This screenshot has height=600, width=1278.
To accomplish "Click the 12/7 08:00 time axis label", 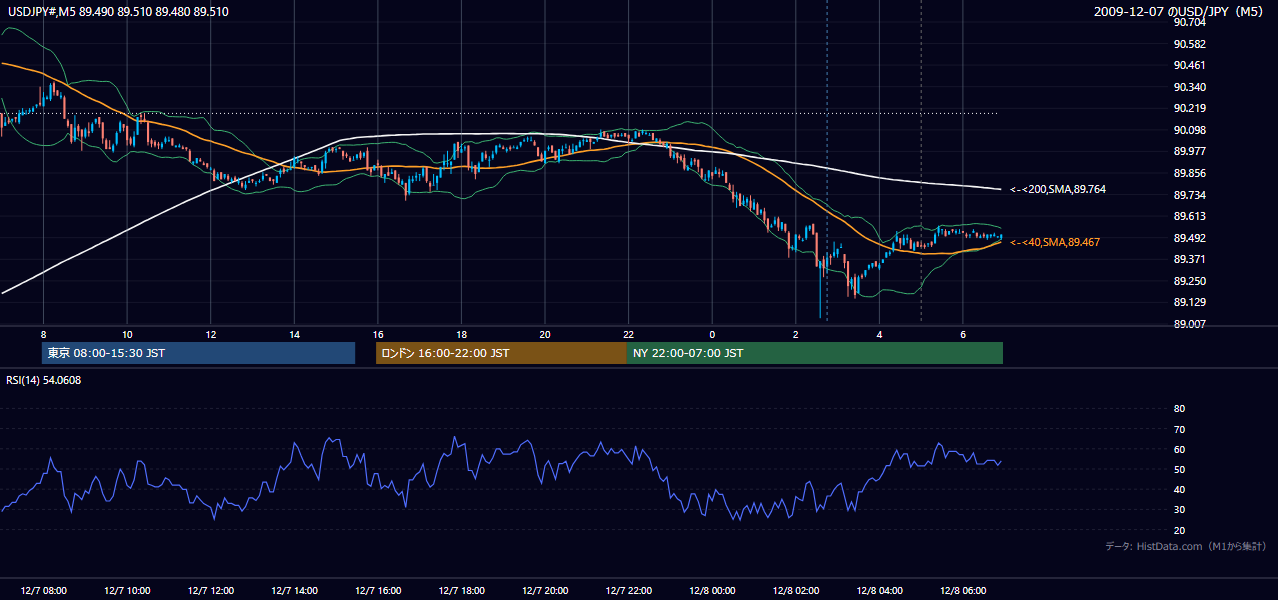I will click(x=43, y=590).
